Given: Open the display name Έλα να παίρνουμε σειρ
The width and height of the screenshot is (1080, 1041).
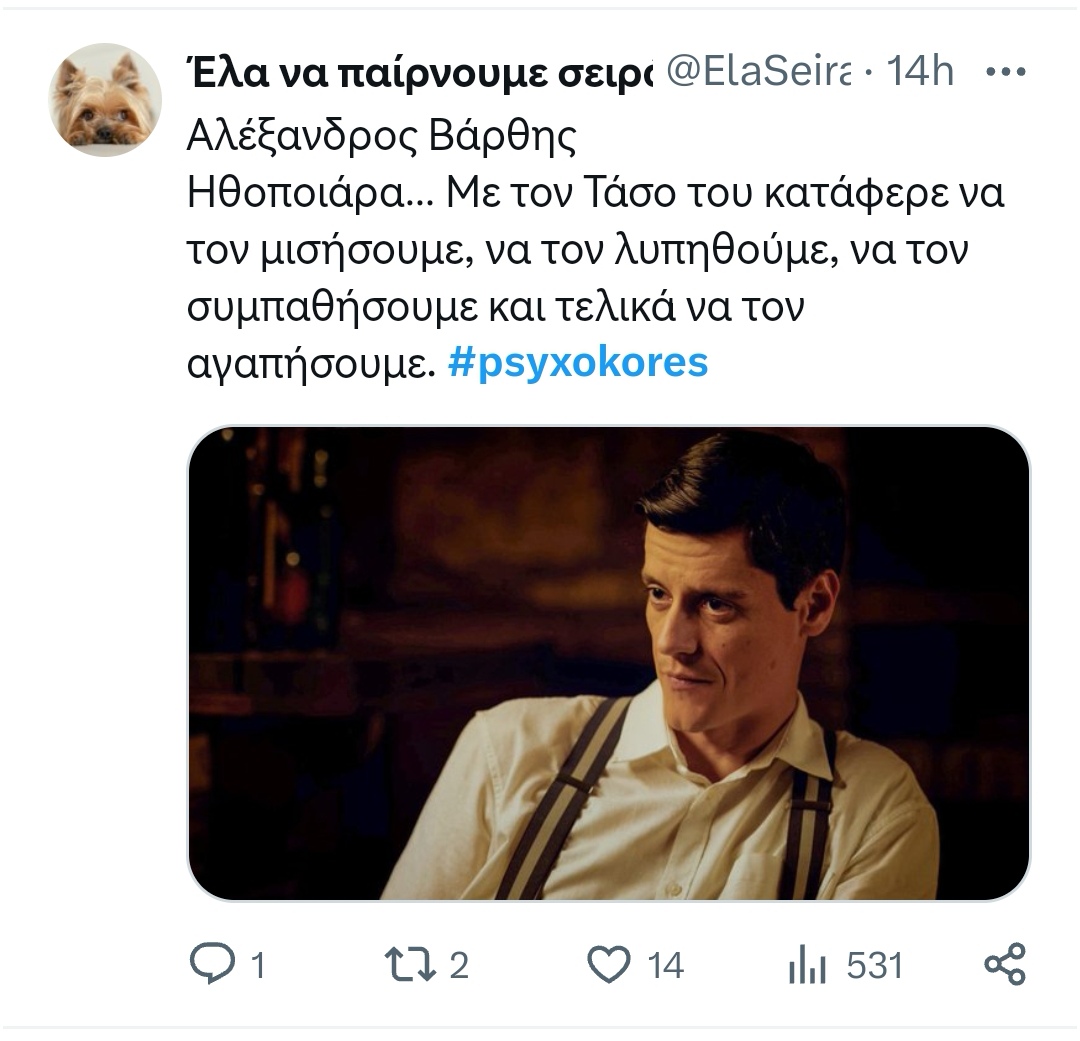Looking at the screenshot, I should 418,72.
